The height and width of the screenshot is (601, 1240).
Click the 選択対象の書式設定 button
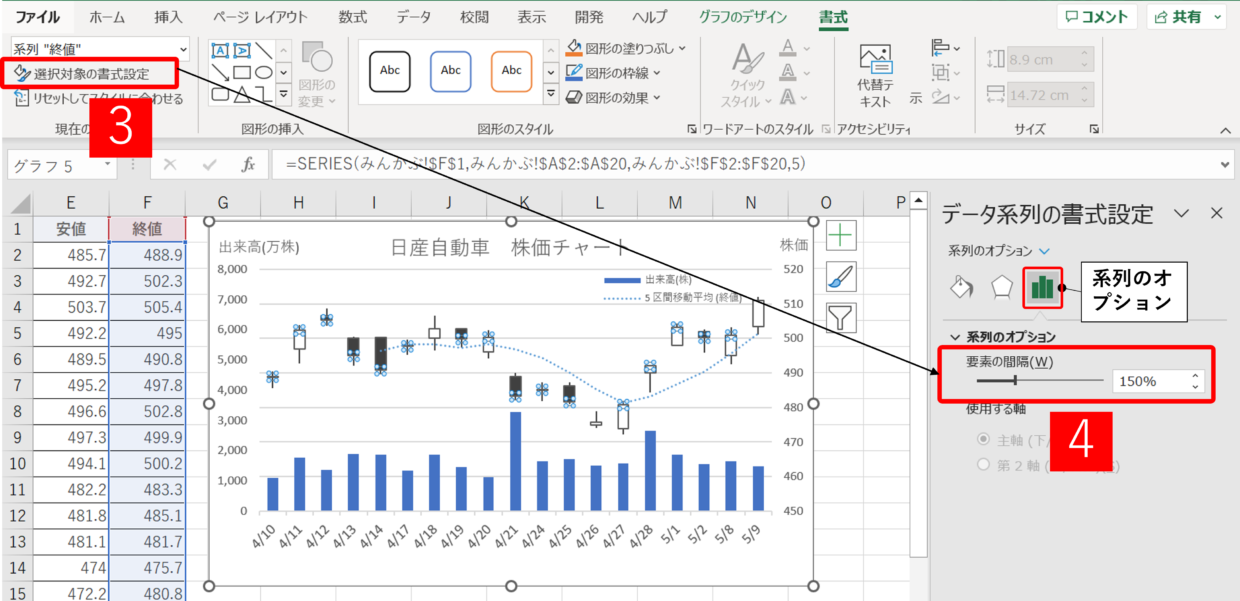click(x=82, y=73)
